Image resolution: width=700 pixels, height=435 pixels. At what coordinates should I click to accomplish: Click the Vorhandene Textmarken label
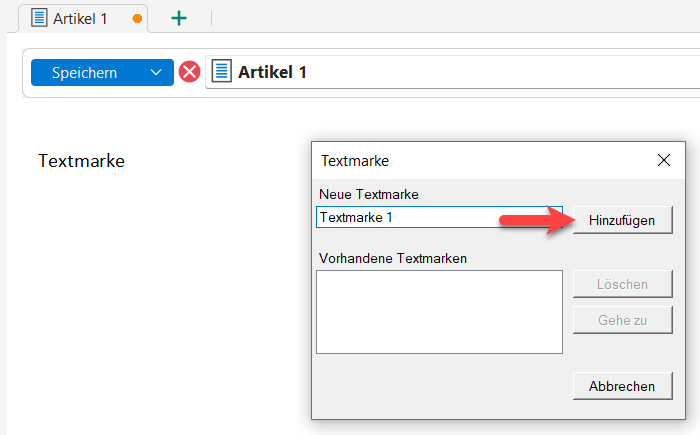[393, 258]
